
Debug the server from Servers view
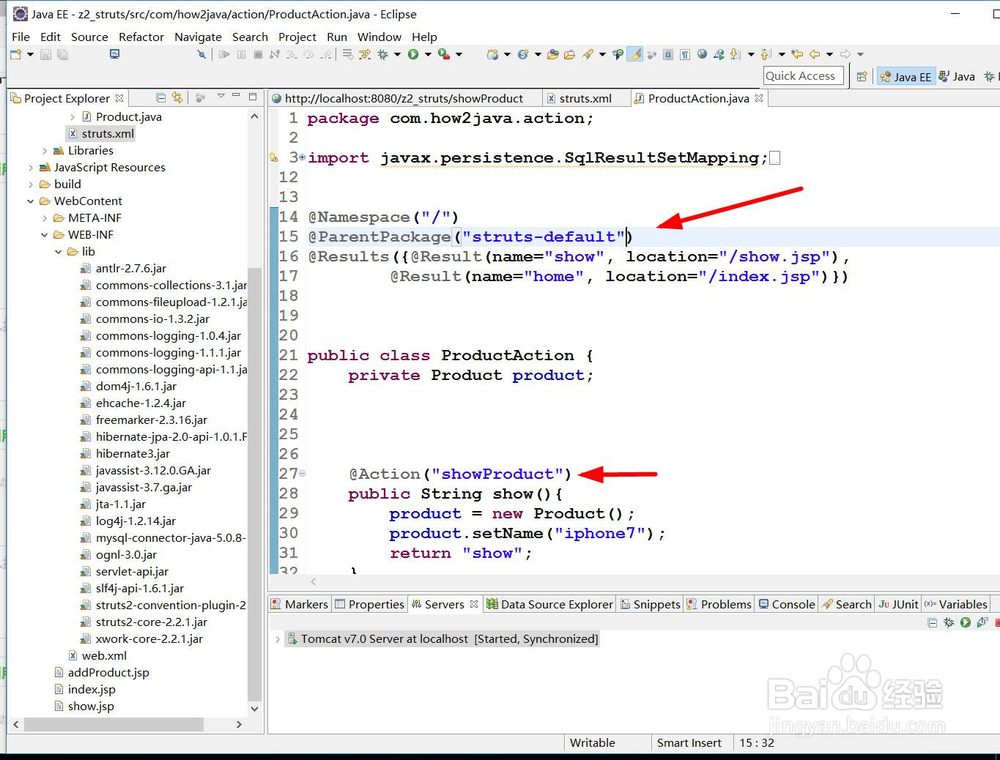click(948, 622)
